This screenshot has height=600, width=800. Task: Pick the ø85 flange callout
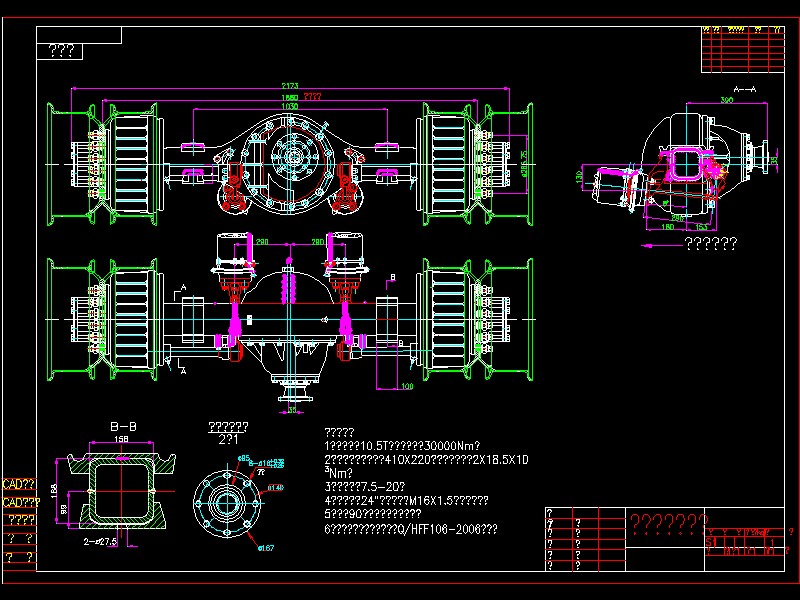(x=244, y=458)
